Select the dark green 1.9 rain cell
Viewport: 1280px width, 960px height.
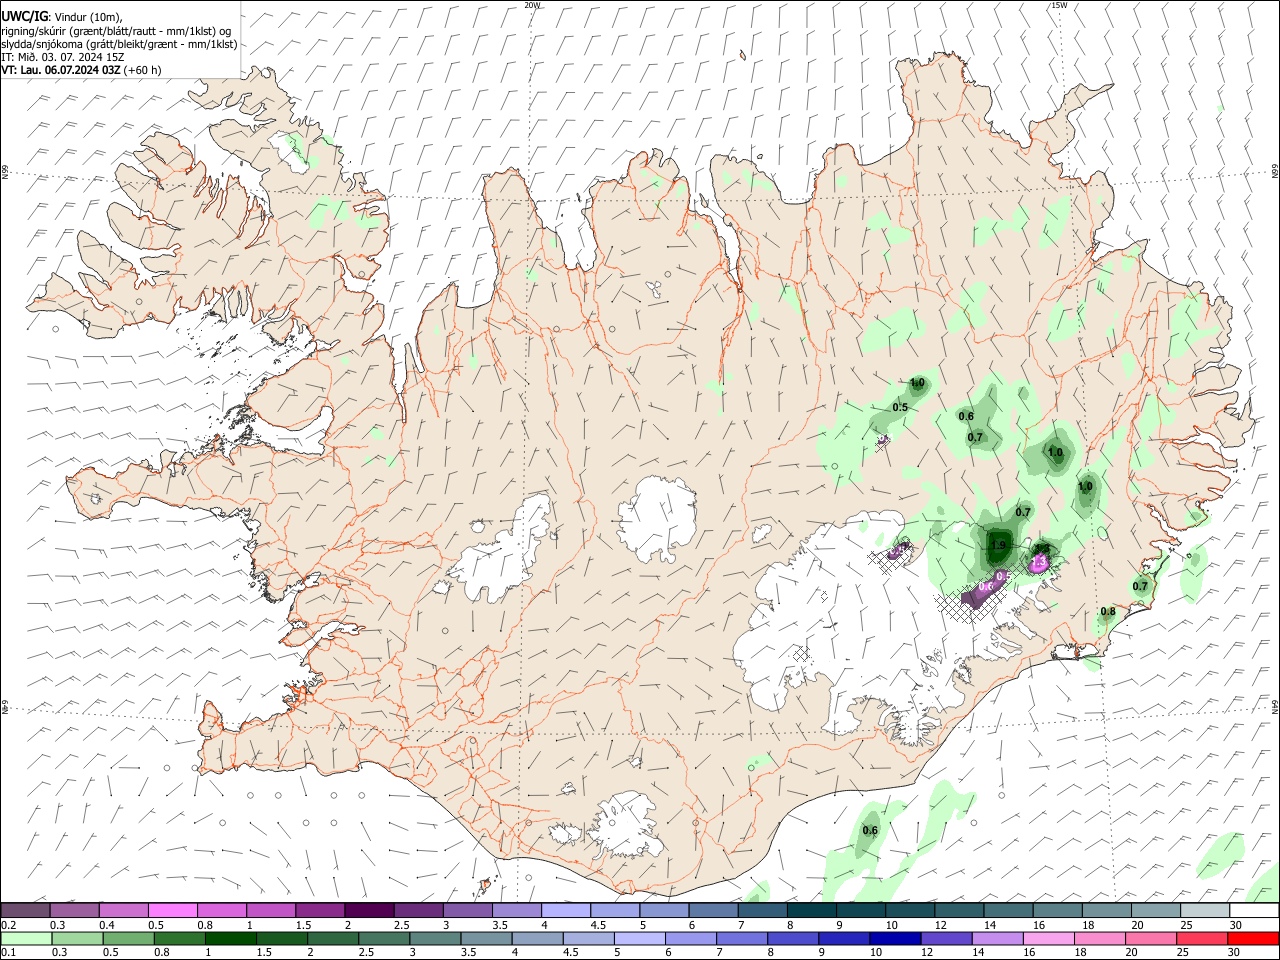[x=997, y=546]
